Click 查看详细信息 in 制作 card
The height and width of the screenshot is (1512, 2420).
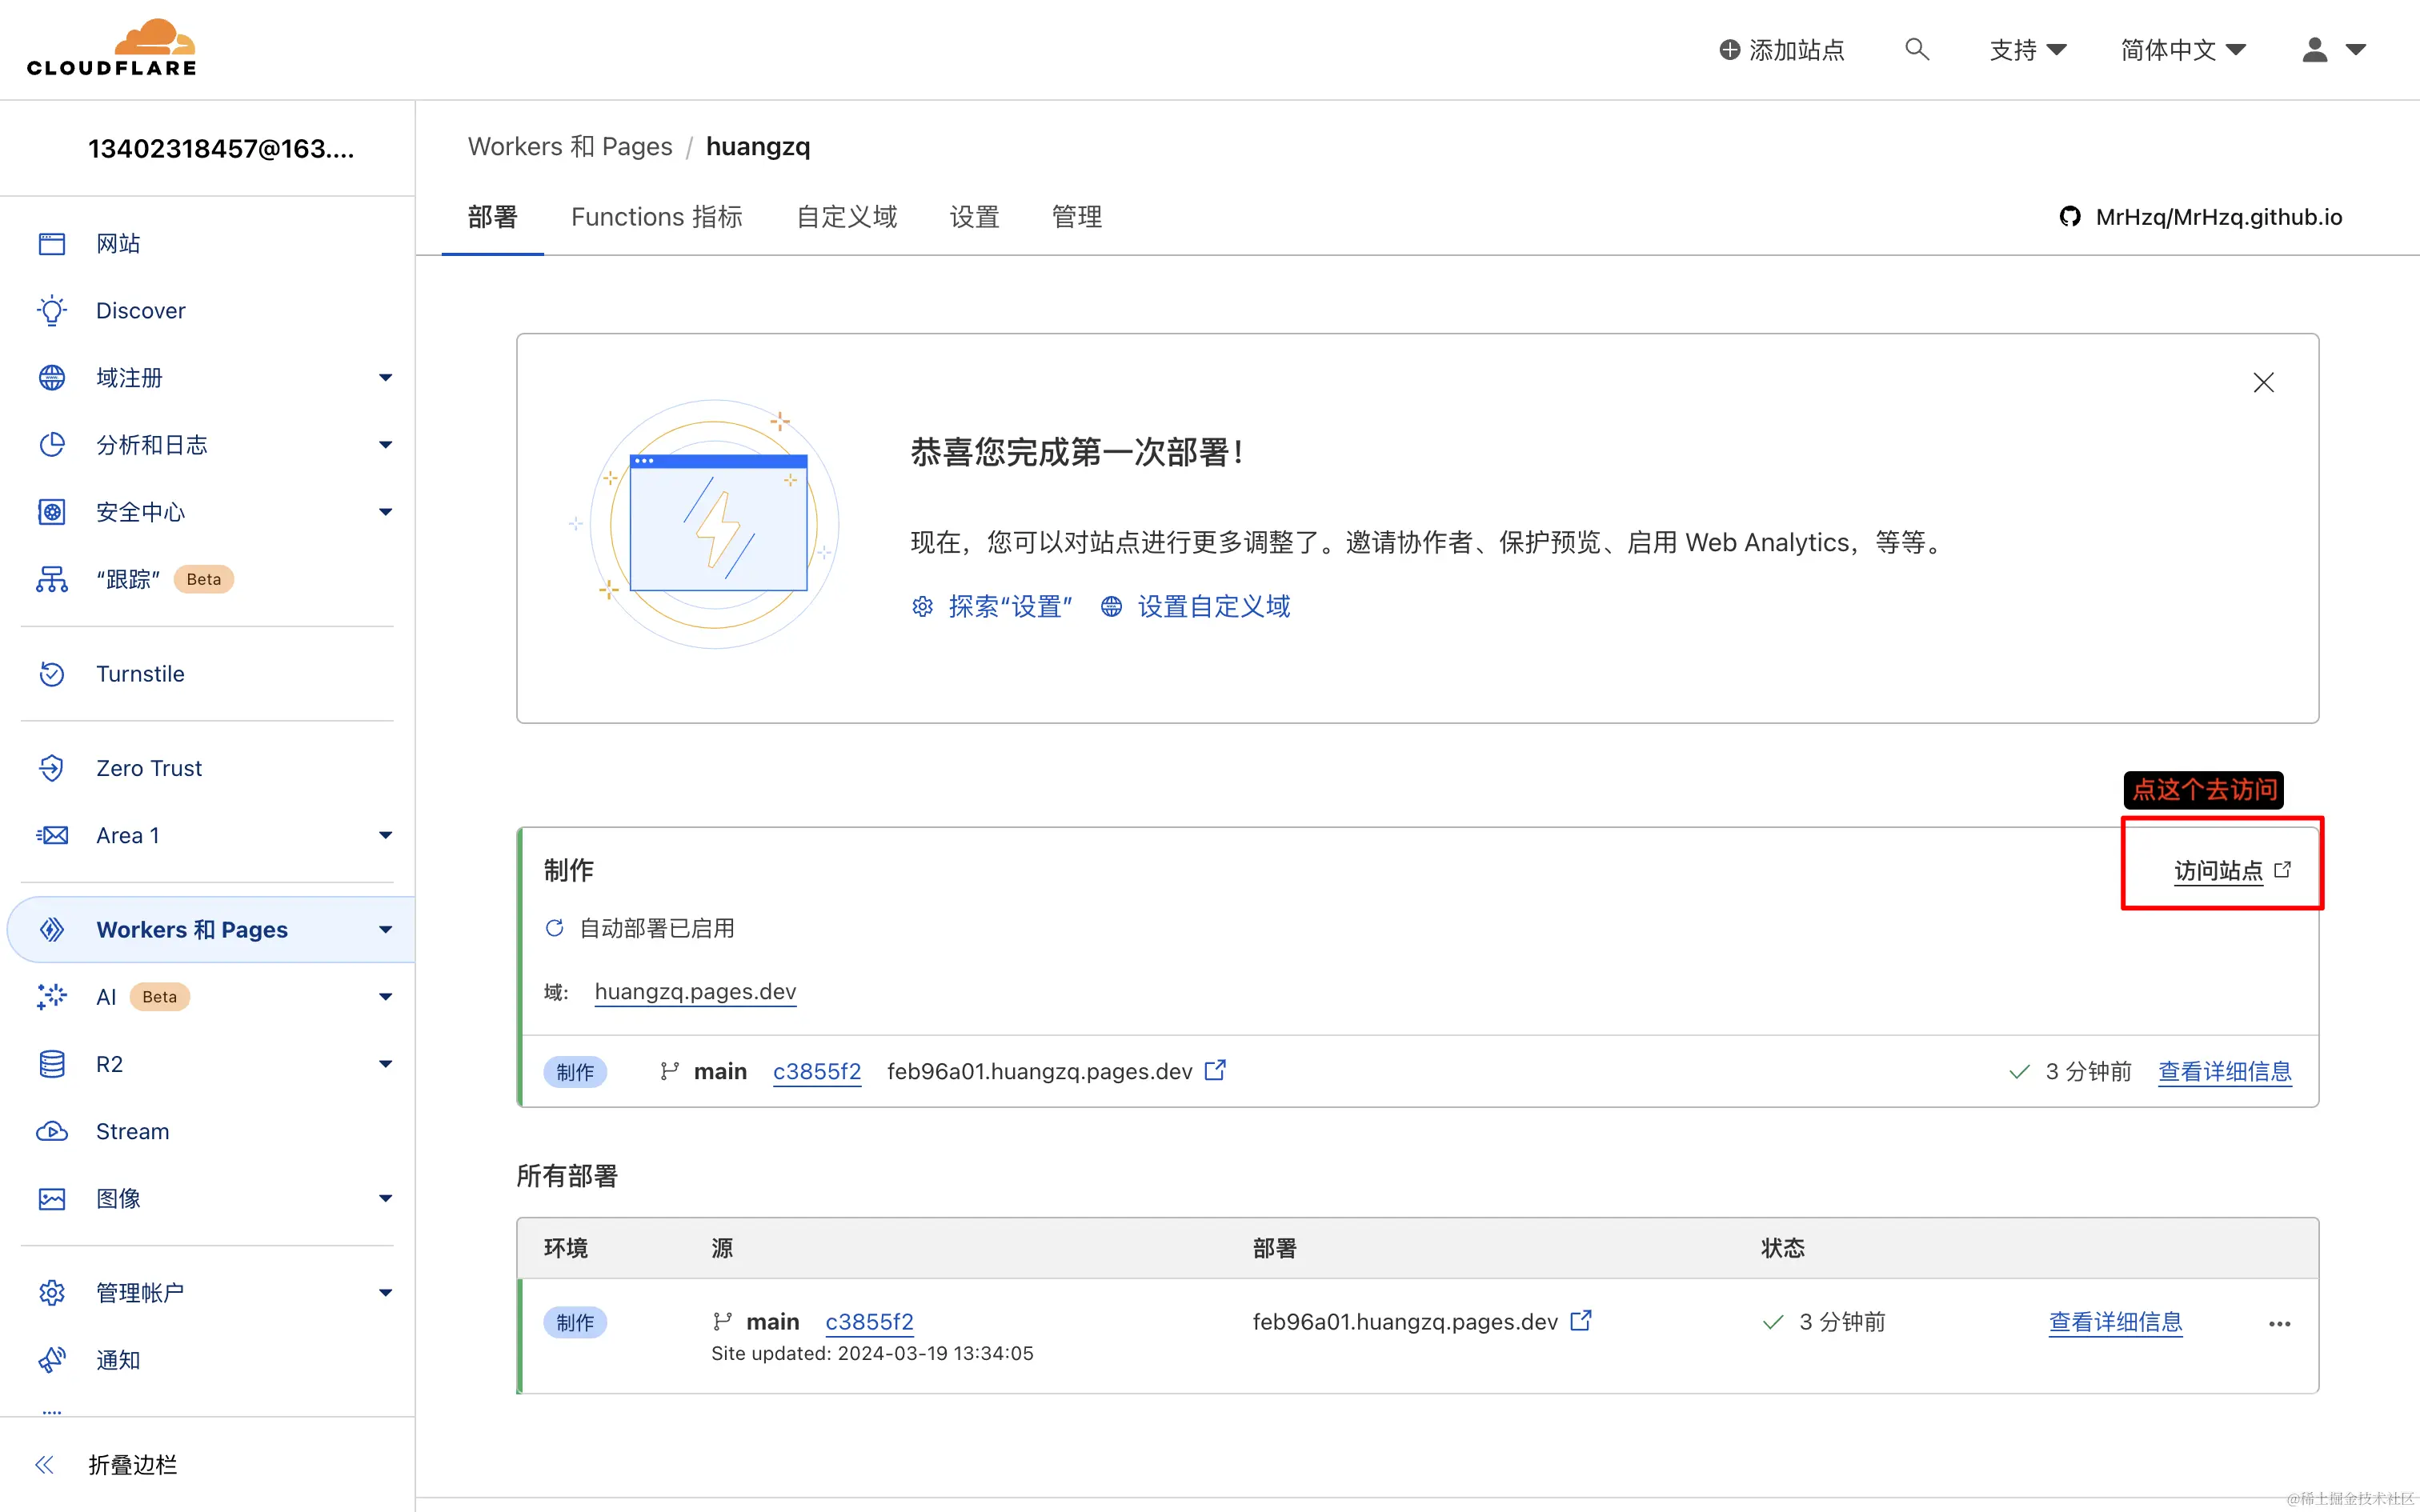tap(2225, 1071)
